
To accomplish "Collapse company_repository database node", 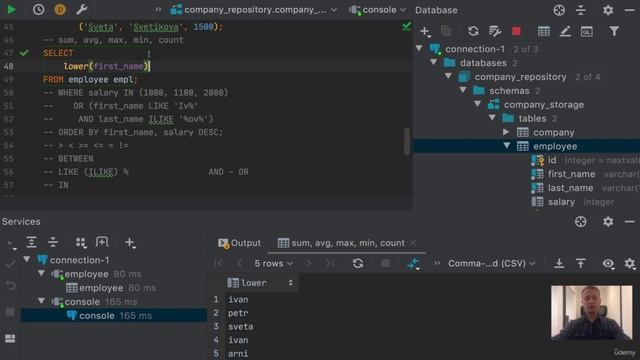I will click(449, 76).
